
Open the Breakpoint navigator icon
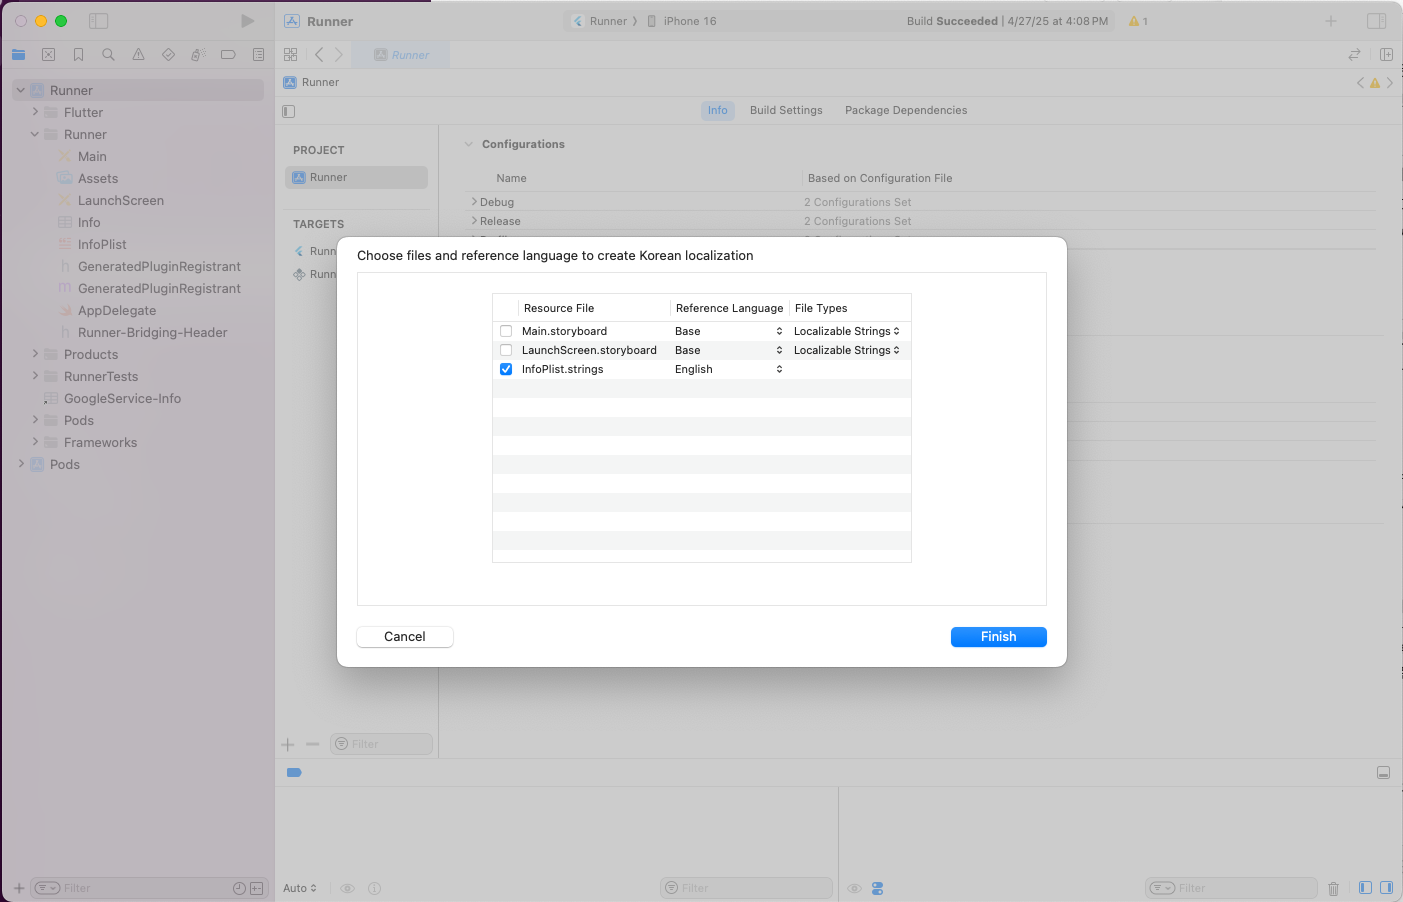[228, 55]
